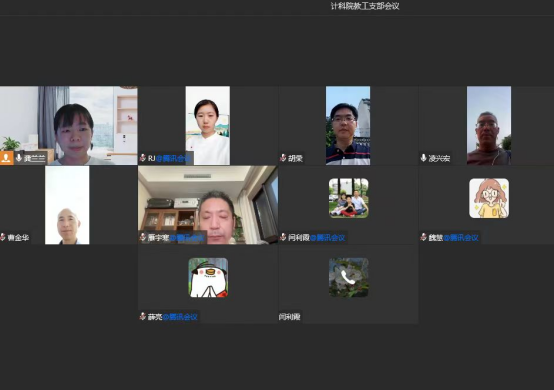The image size is (554, 390).
Task: Click the @腾讯会议 link after 魏慧
Action: [x=461, y=237]
